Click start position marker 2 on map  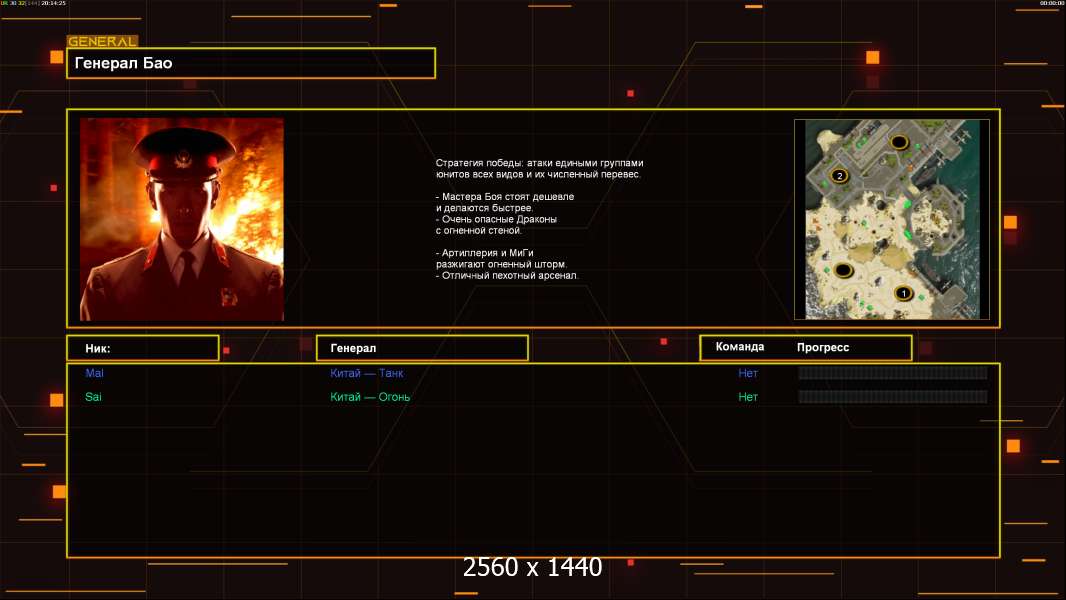click(840, 175)
